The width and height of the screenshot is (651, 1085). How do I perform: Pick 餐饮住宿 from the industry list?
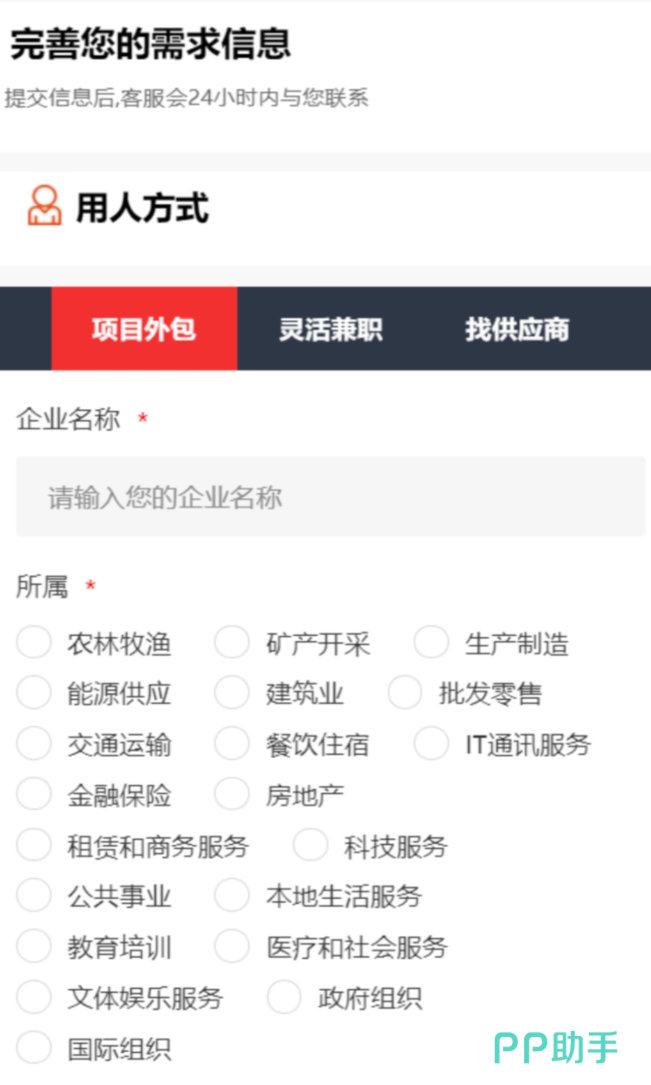(232, 744)
